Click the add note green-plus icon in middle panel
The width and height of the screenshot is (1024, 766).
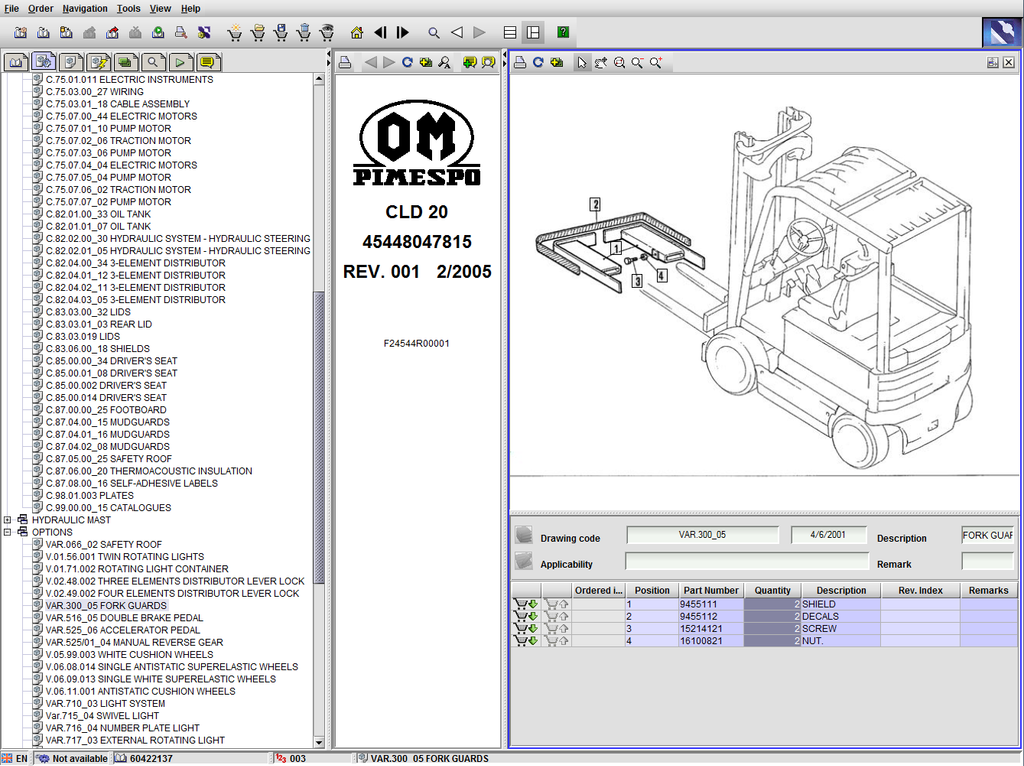pos(469,63)
